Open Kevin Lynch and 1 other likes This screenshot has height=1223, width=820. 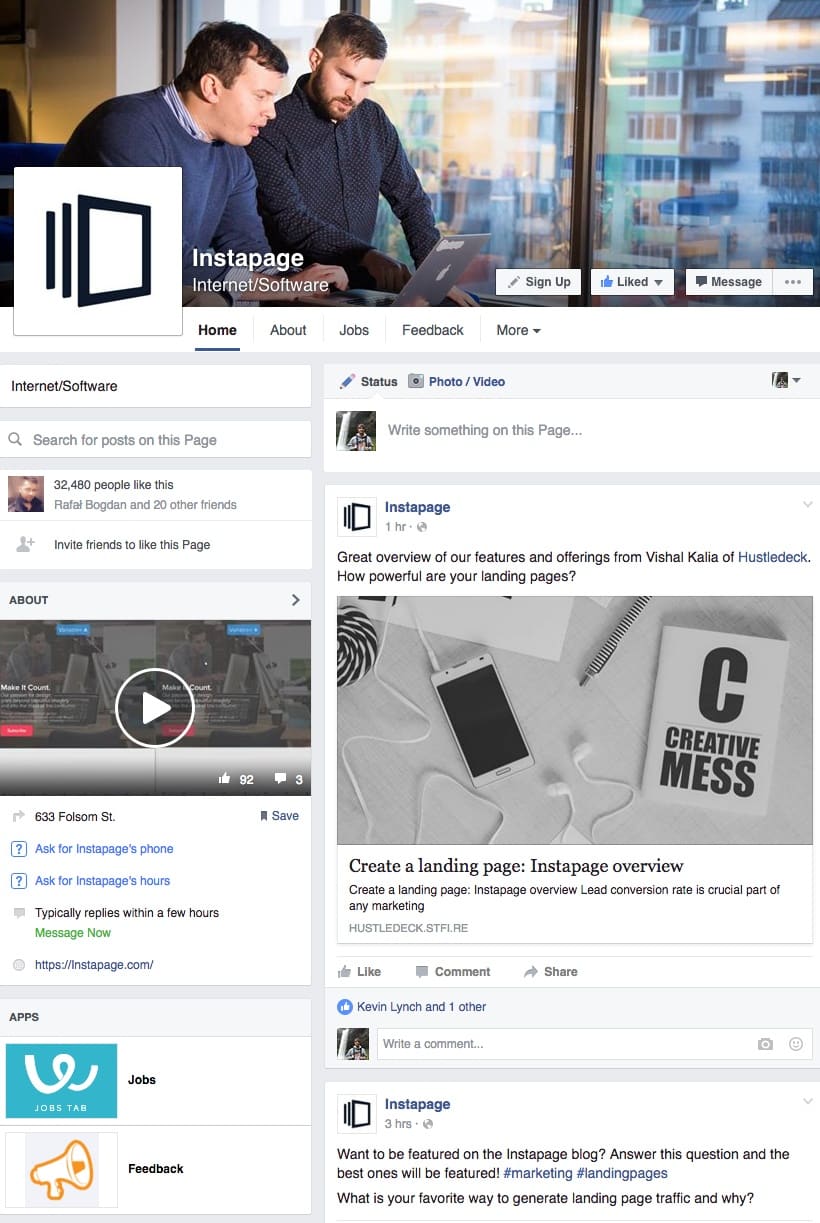[421, 1007]
